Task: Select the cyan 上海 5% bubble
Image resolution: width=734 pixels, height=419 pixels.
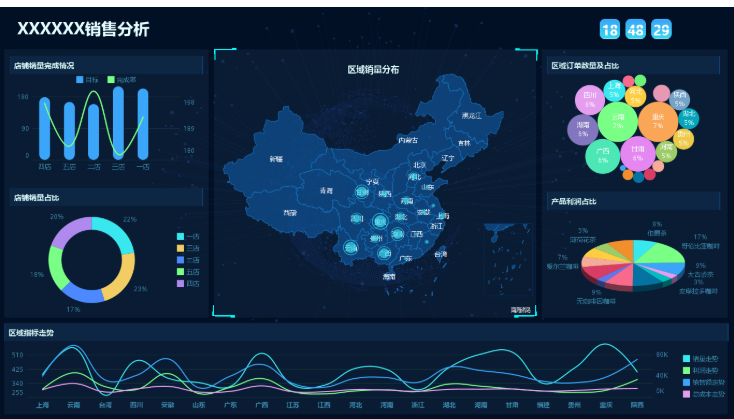Action: click(614, 90)
